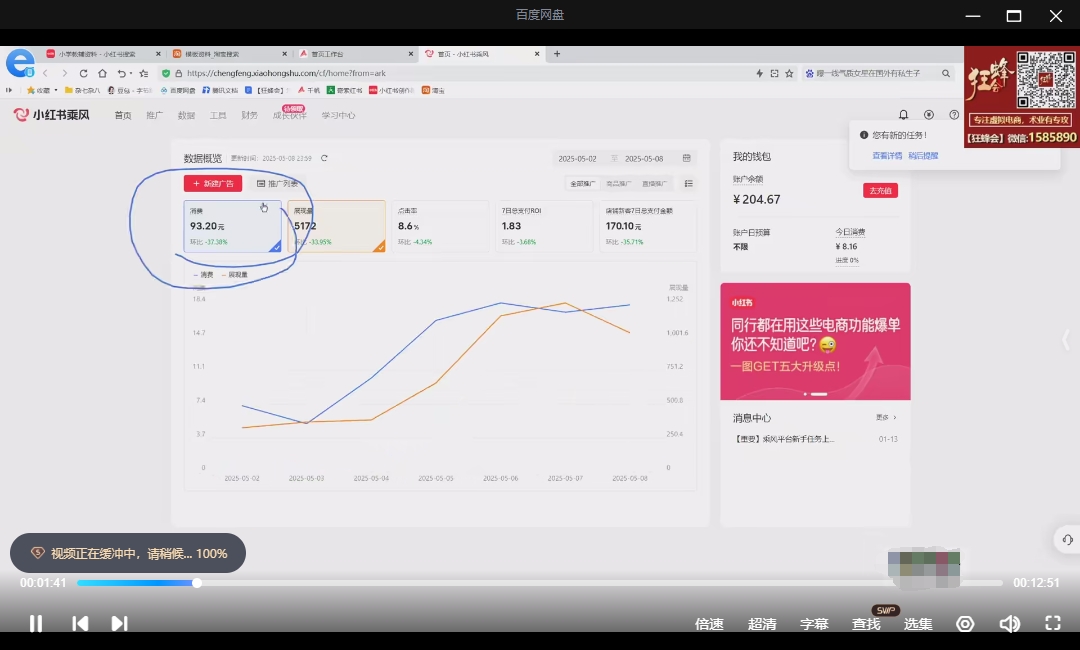Click the 去充值 recharge button

880,191
